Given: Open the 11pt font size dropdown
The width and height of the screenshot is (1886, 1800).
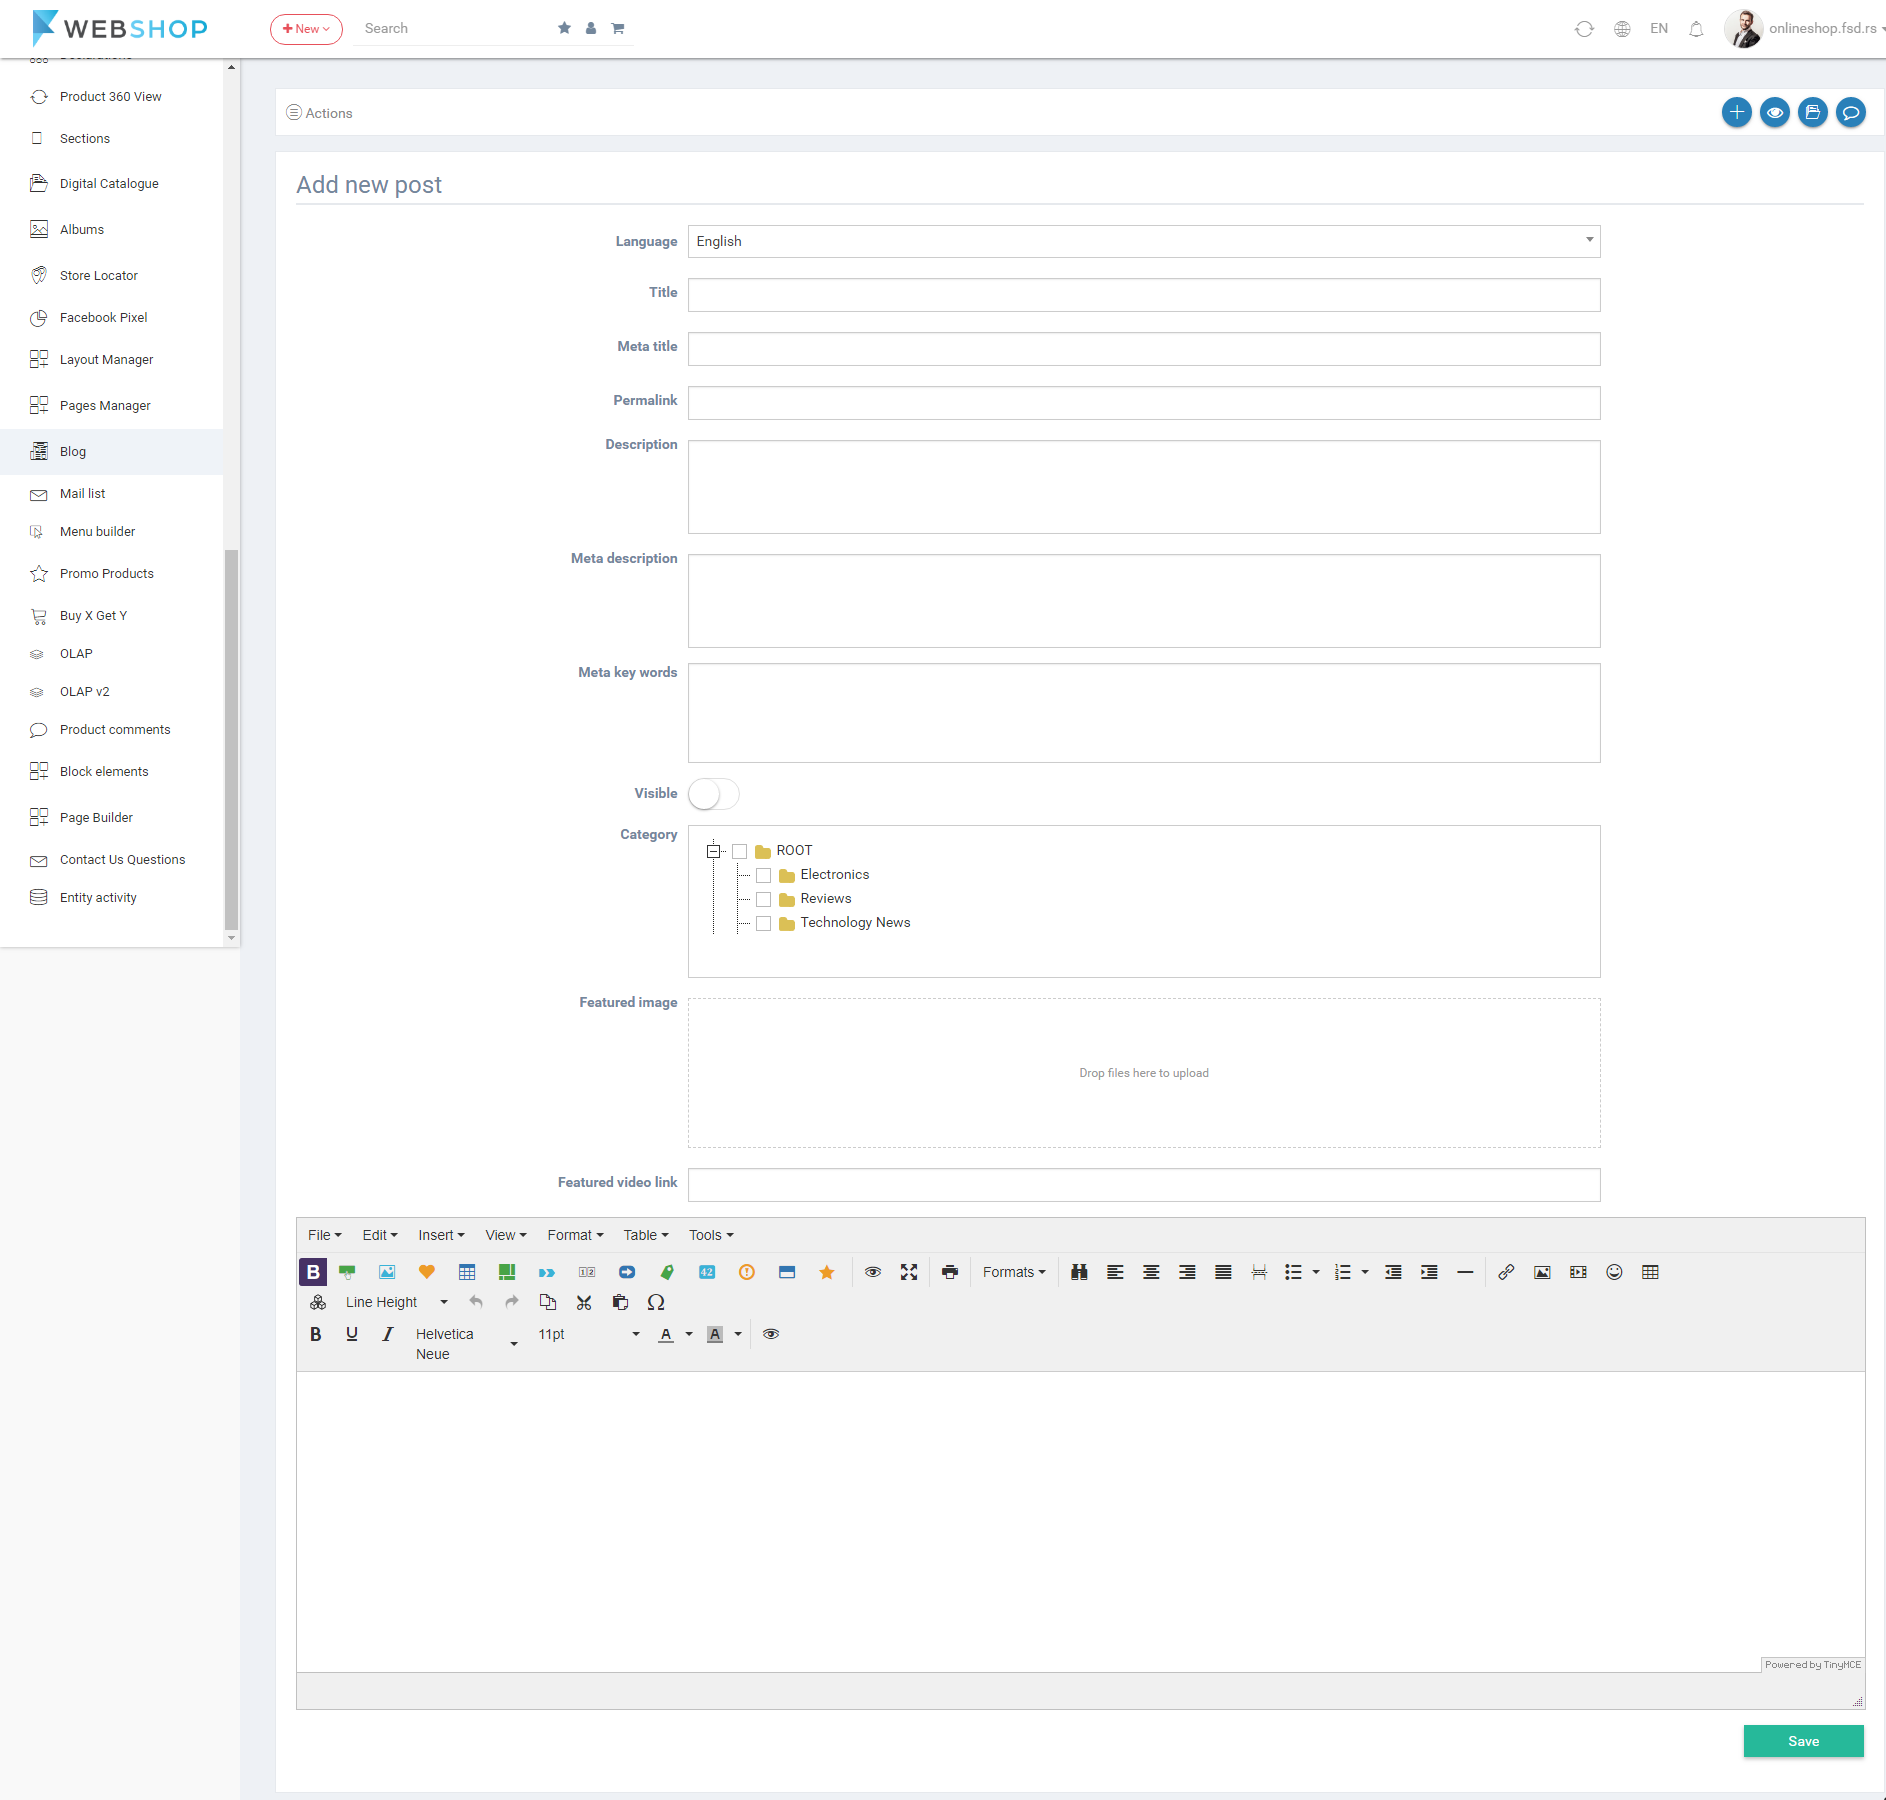Looking at the screenshot, I should tap(589, 1334).
